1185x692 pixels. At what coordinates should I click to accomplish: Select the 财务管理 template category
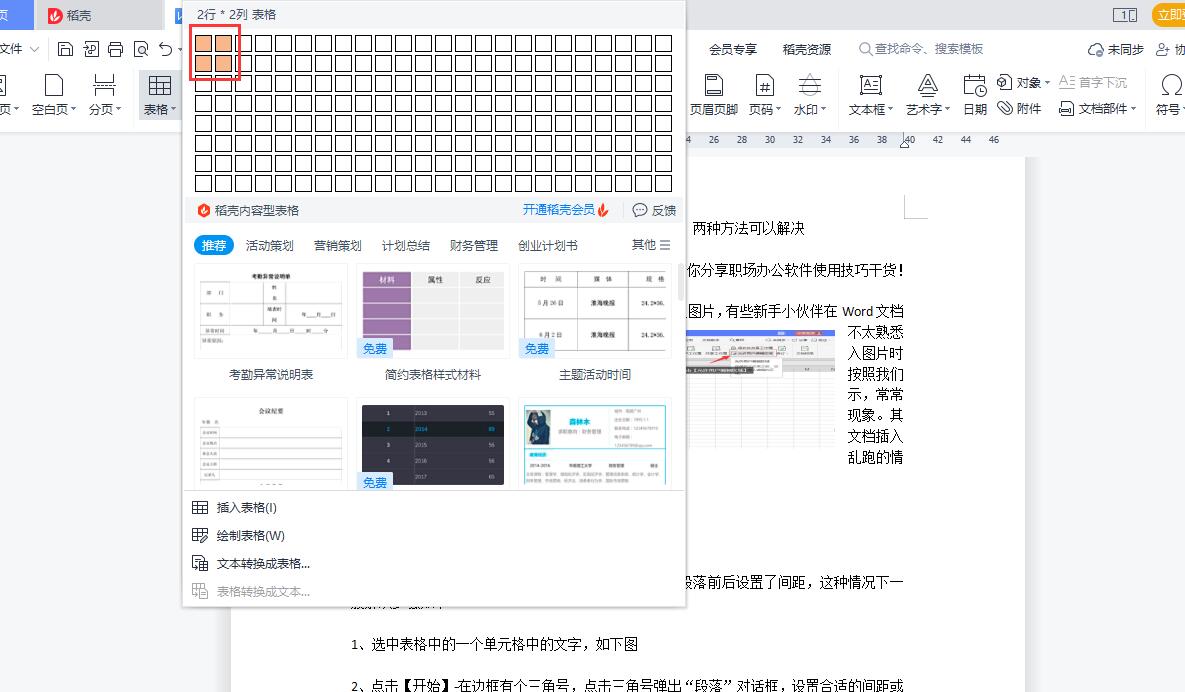click(x=473, y=246)
